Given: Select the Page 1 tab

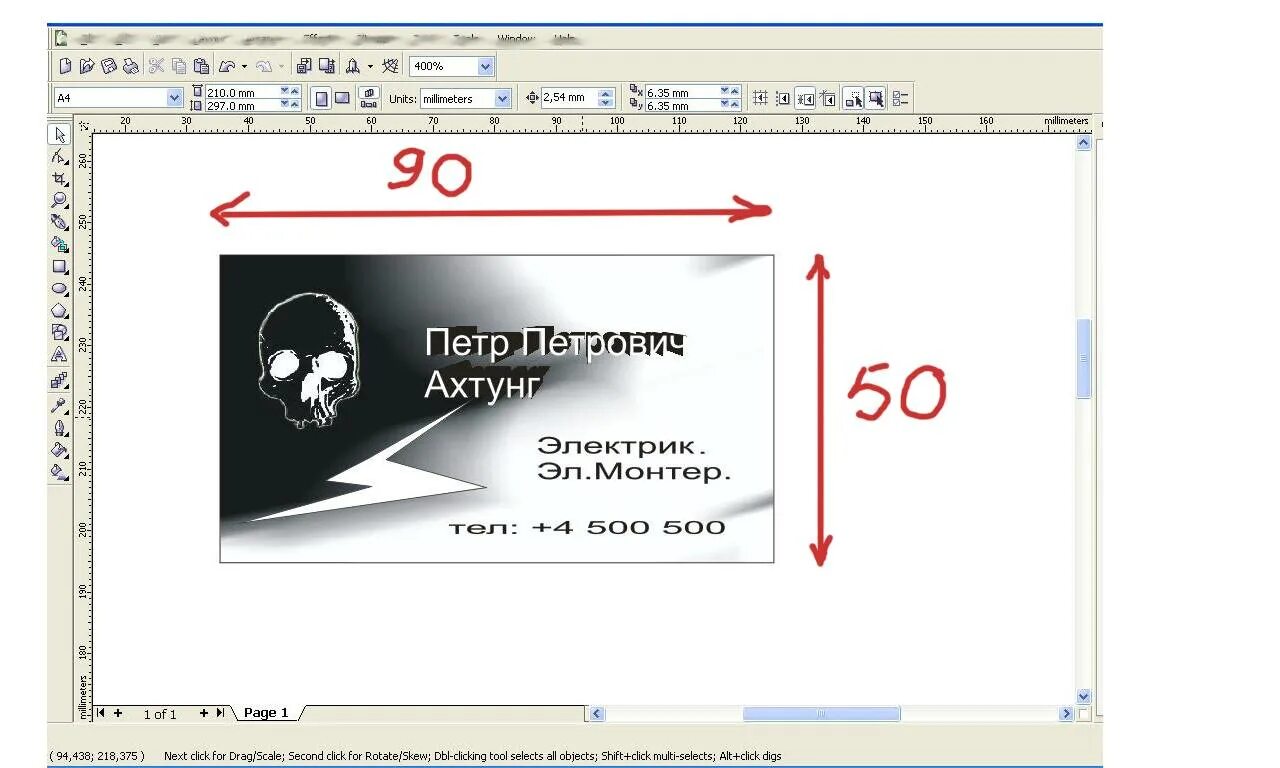Looking at the screenshot, I should [x=266, y=713].
